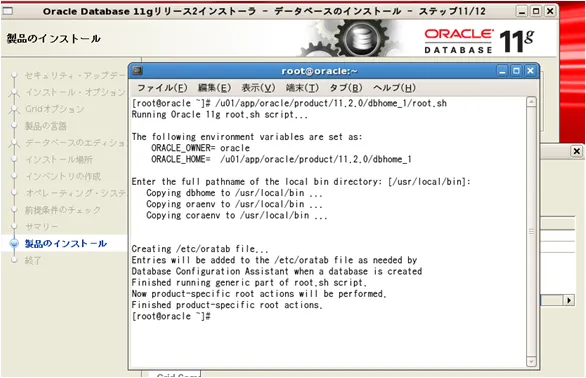Click terminal scrollbar up arrow
Viewport: 586px width, 378px height.
coord(531,102)
